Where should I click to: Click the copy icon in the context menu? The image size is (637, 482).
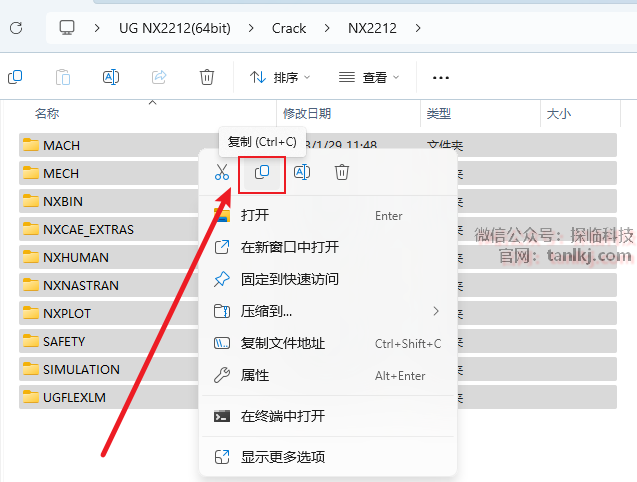pyautogui.click(x=262, y=172)
